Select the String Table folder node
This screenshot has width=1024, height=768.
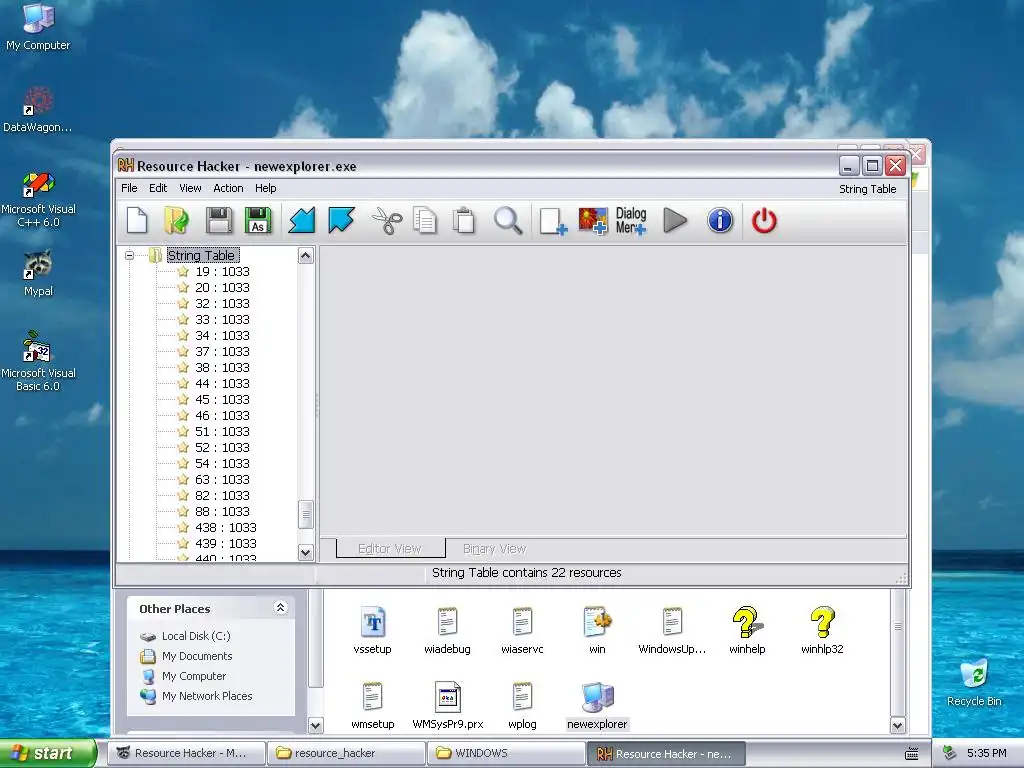point(200,255)
